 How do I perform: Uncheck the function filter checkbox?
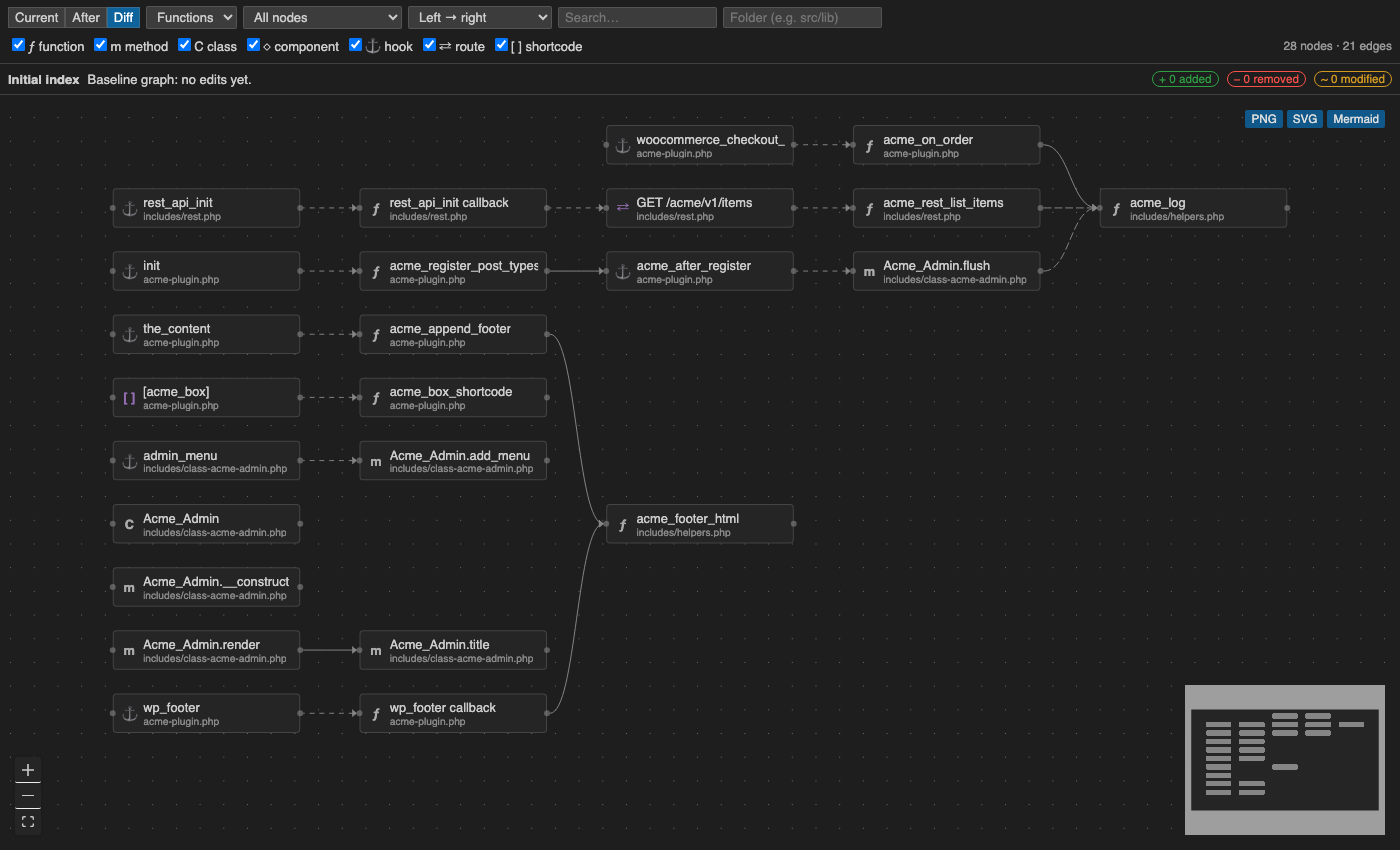(18, 45)
